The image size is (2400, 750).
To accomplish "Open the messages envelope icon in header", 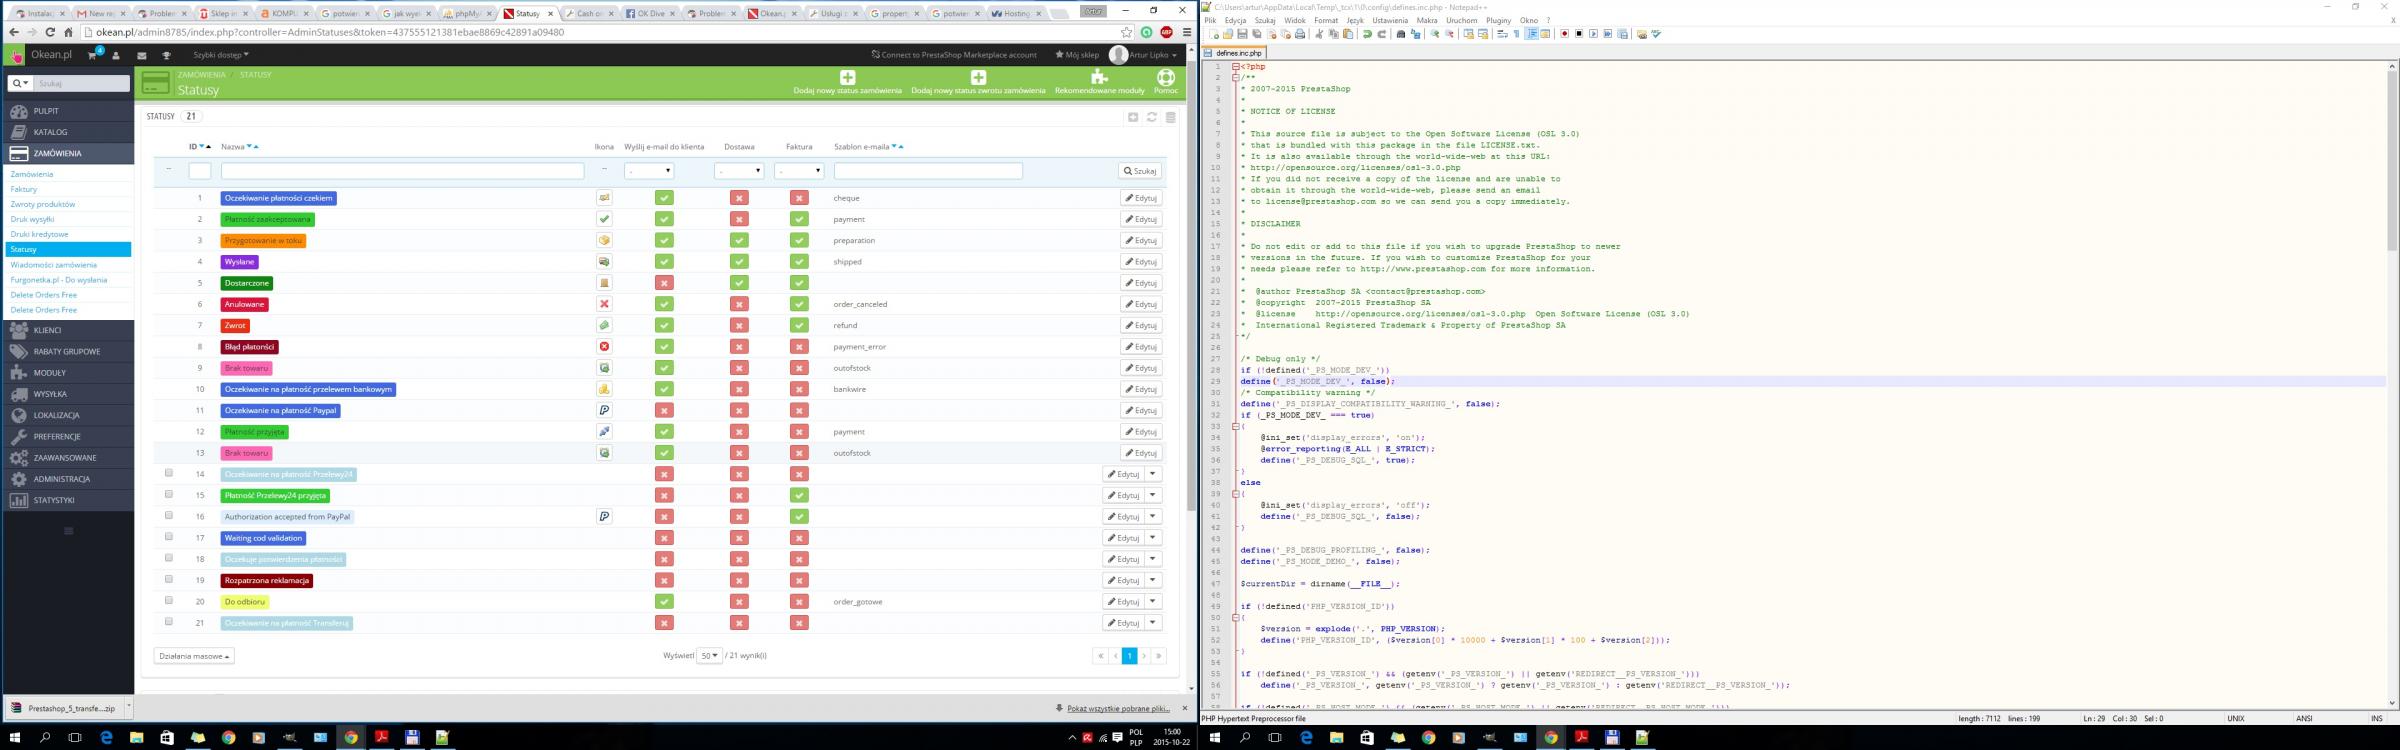I will coord(142,55).
